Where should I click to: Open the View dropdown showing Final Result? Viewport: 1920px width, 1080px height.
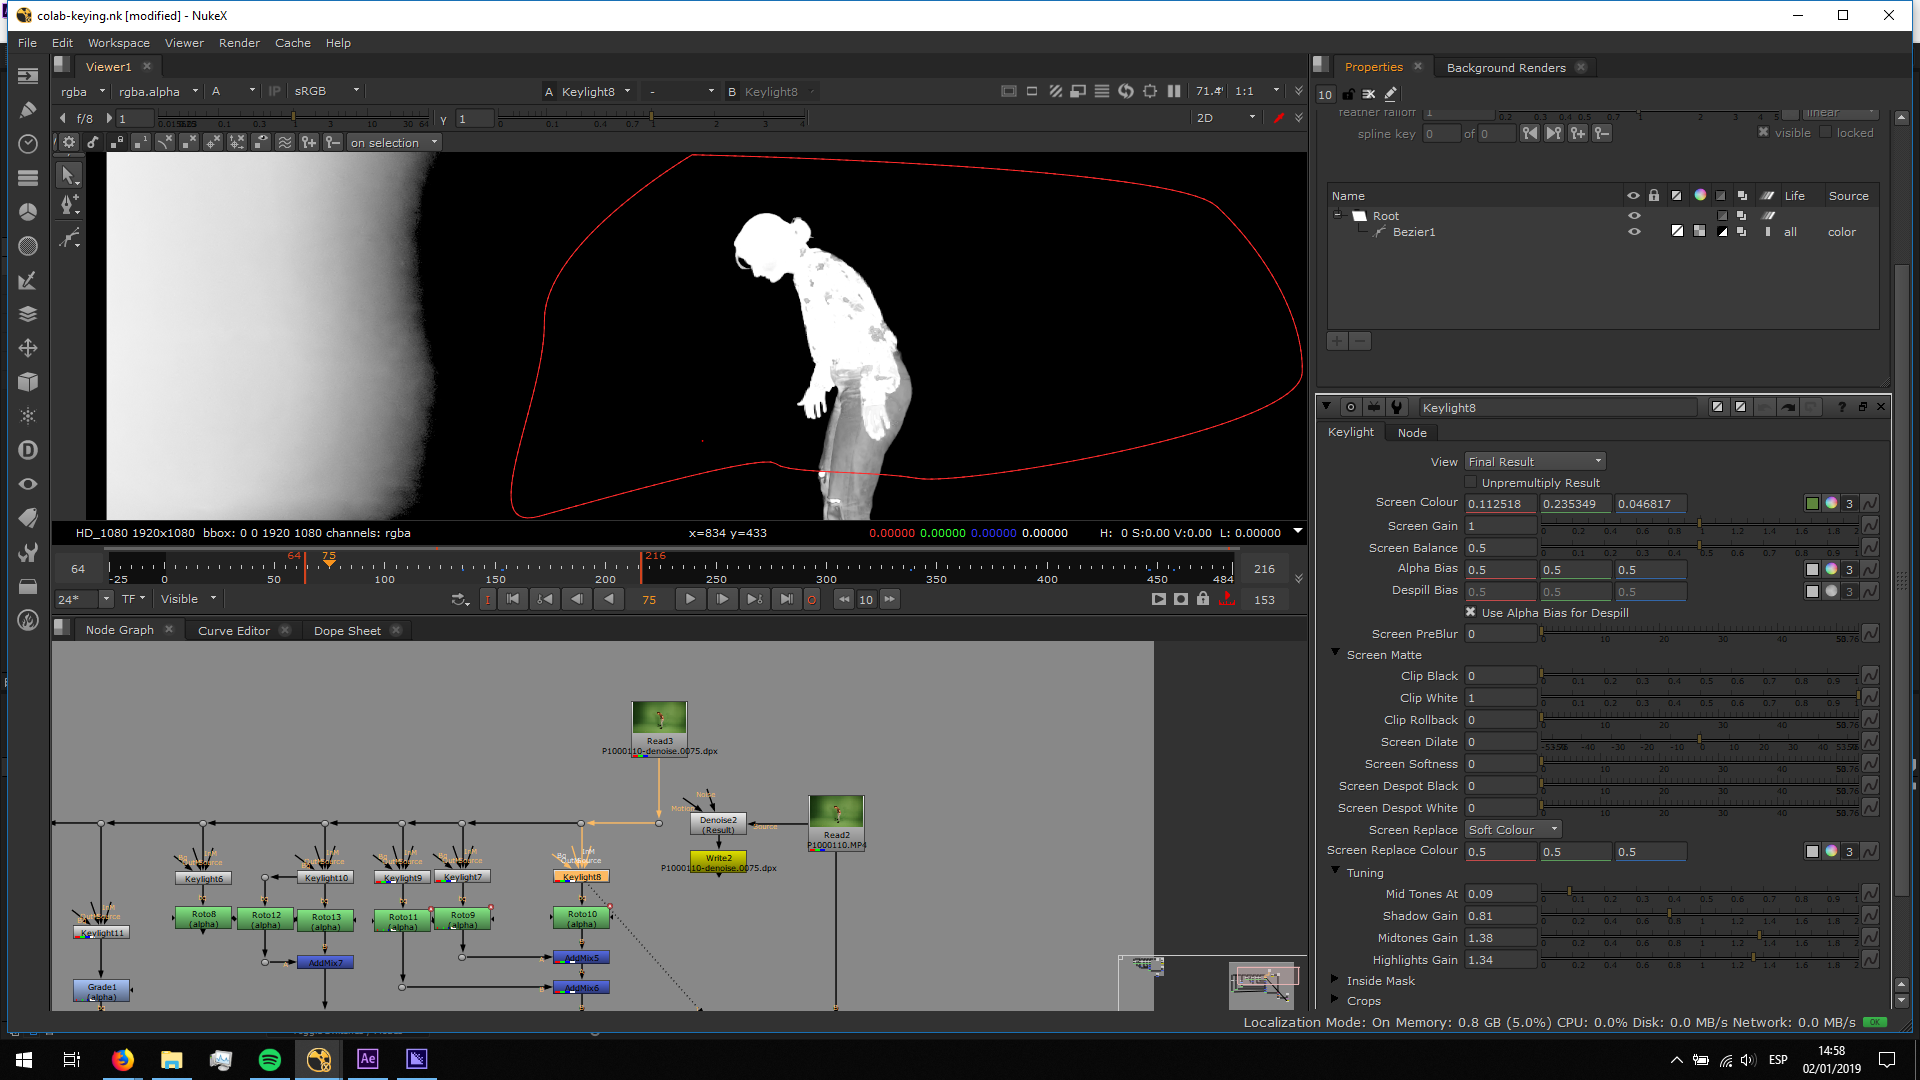point(1535,462)
